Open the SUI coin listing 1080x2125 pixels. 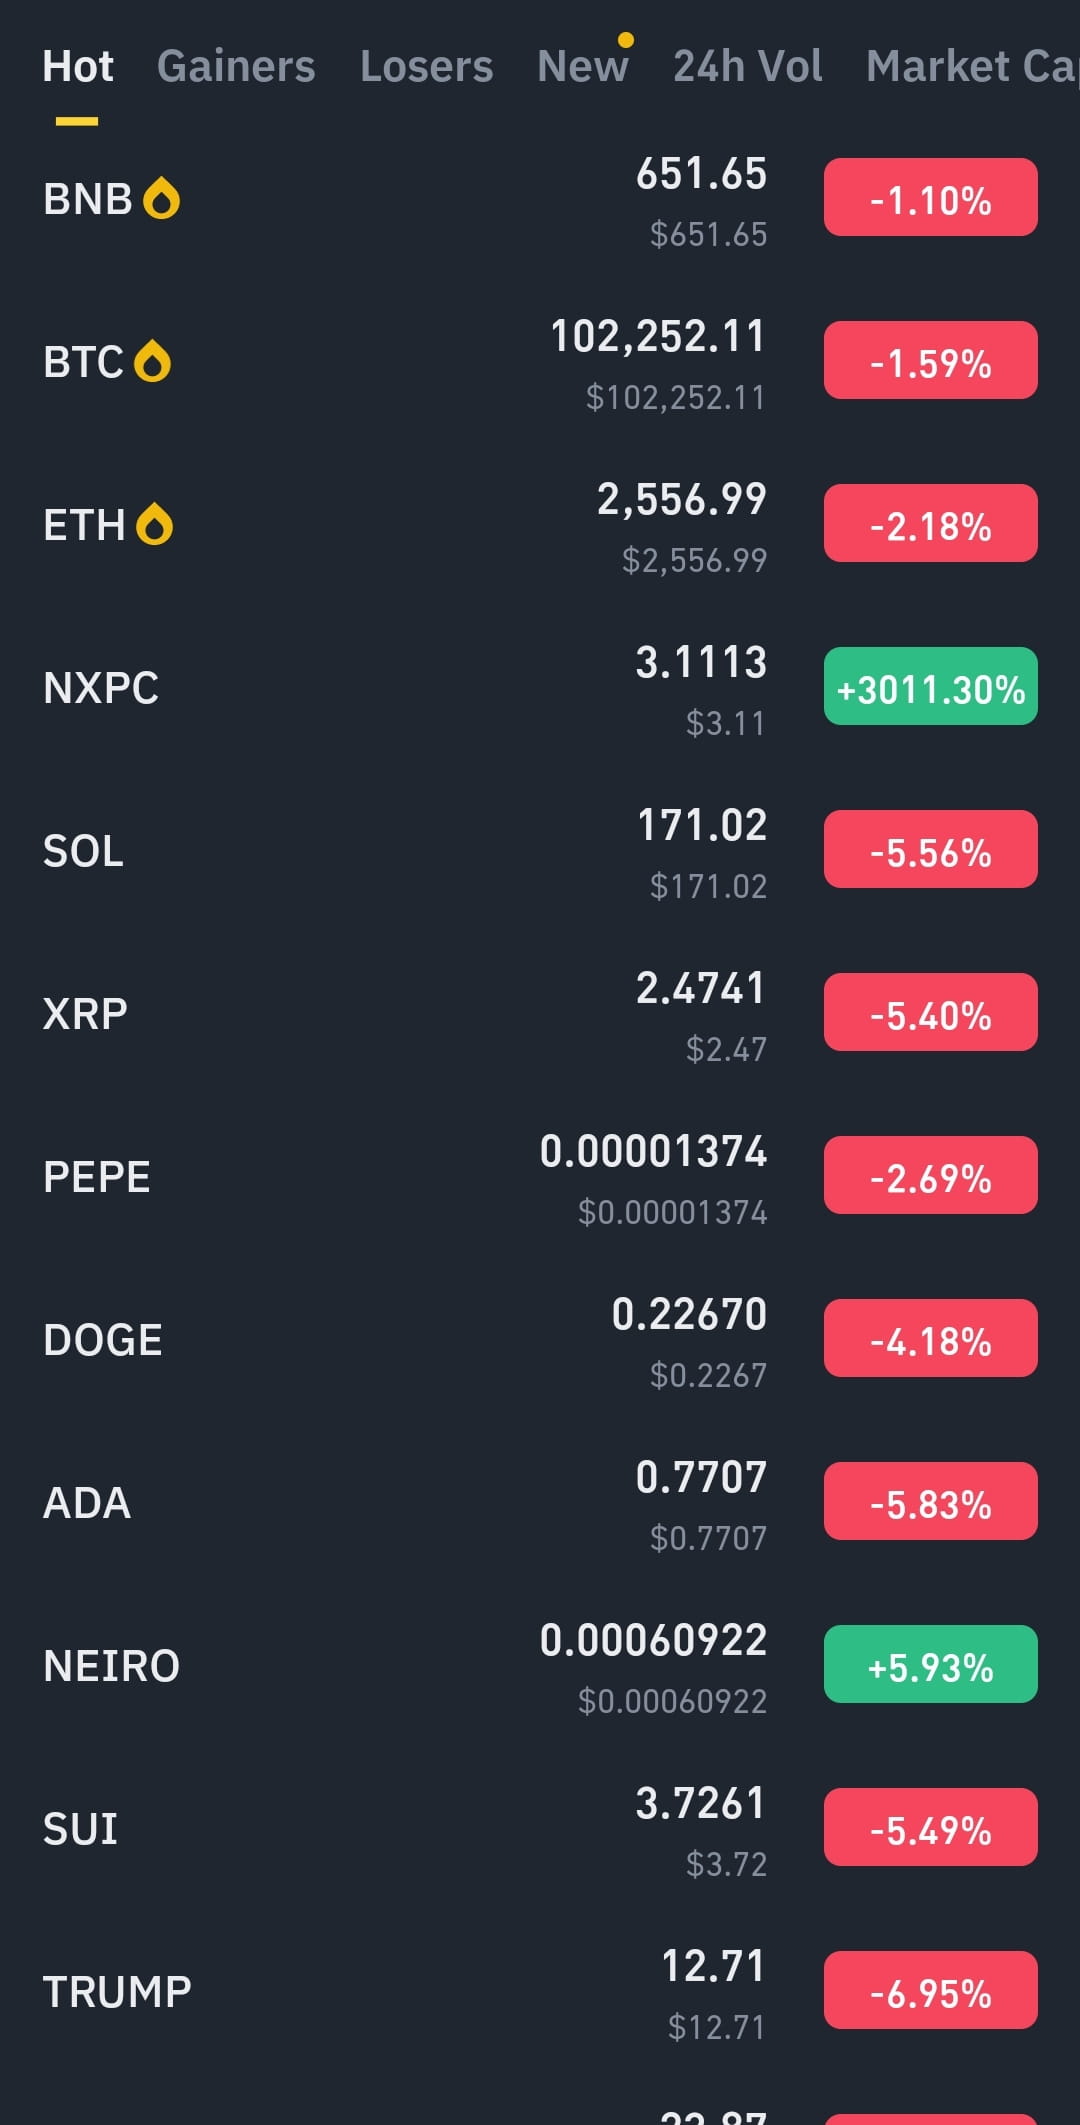pos(540,1829)
